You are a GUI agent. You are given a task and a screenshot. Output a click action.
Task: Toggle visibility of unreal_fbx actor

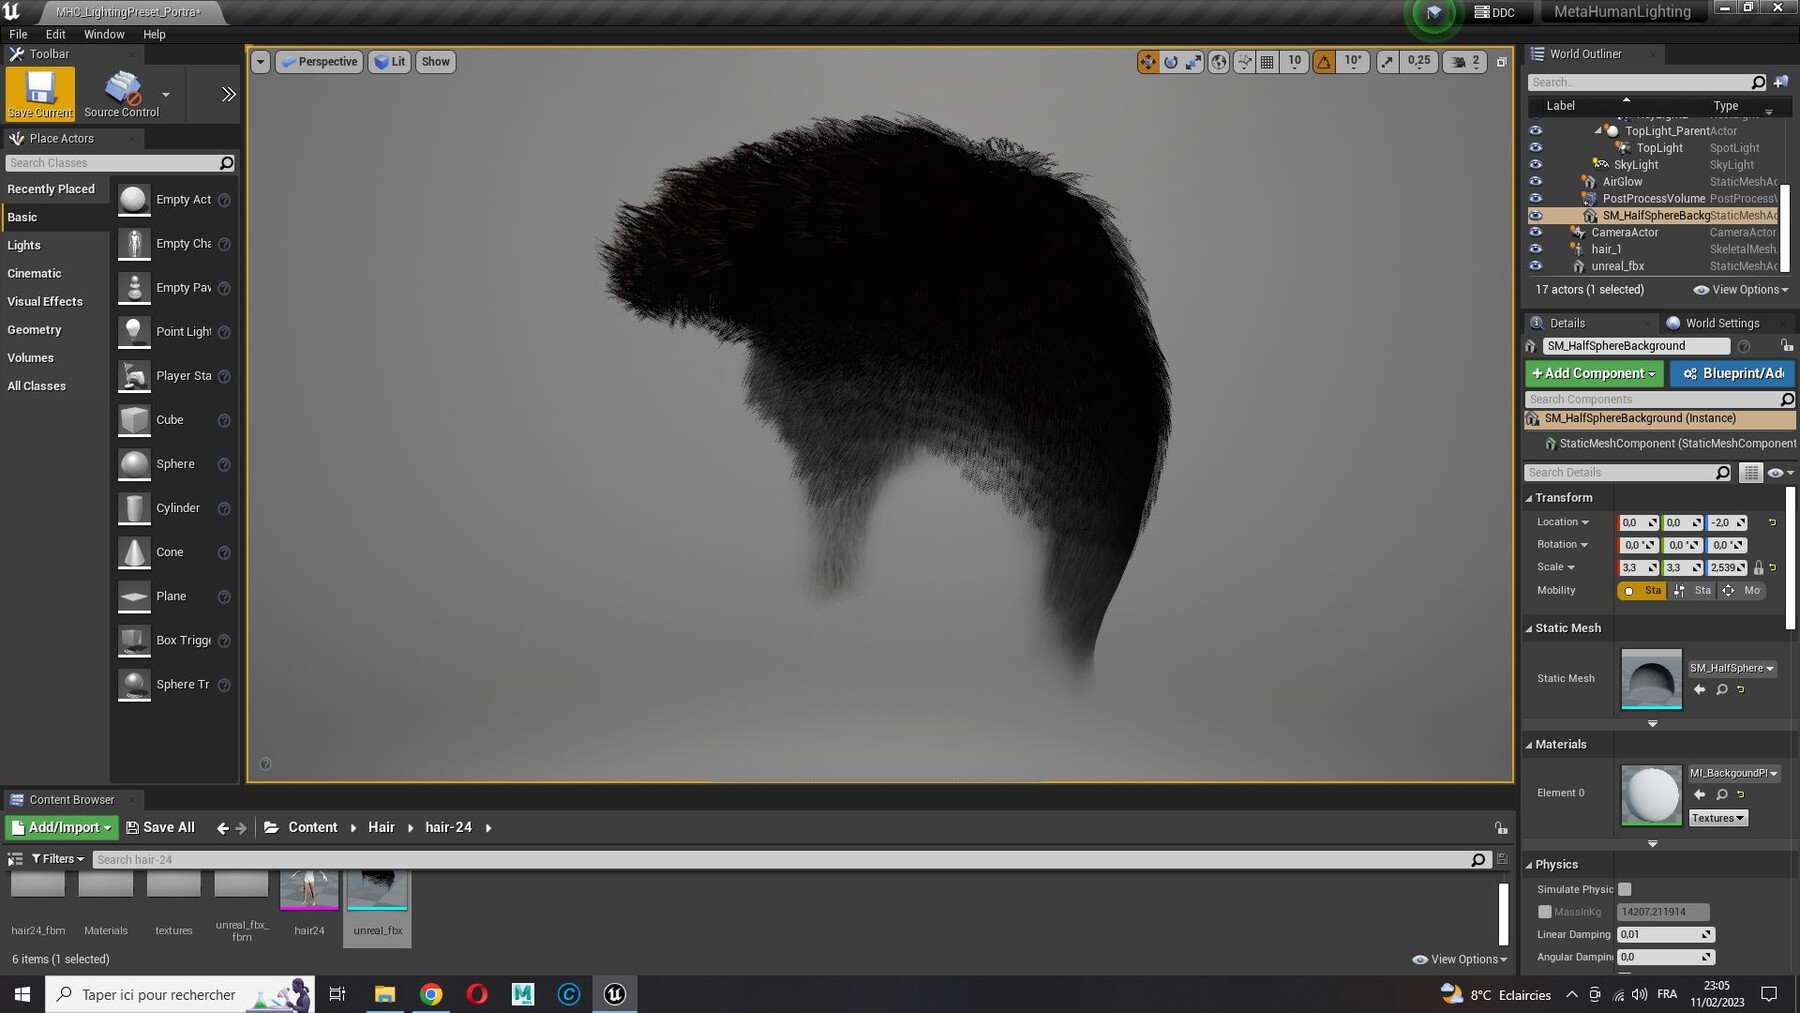tap(1536, 267)
